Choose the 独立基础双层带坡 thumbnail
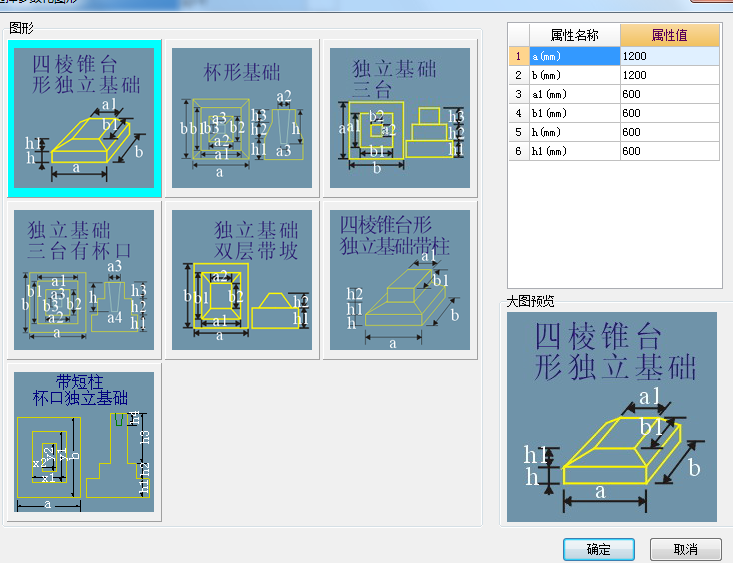The image size is (733, 563). tap(242, 280)
